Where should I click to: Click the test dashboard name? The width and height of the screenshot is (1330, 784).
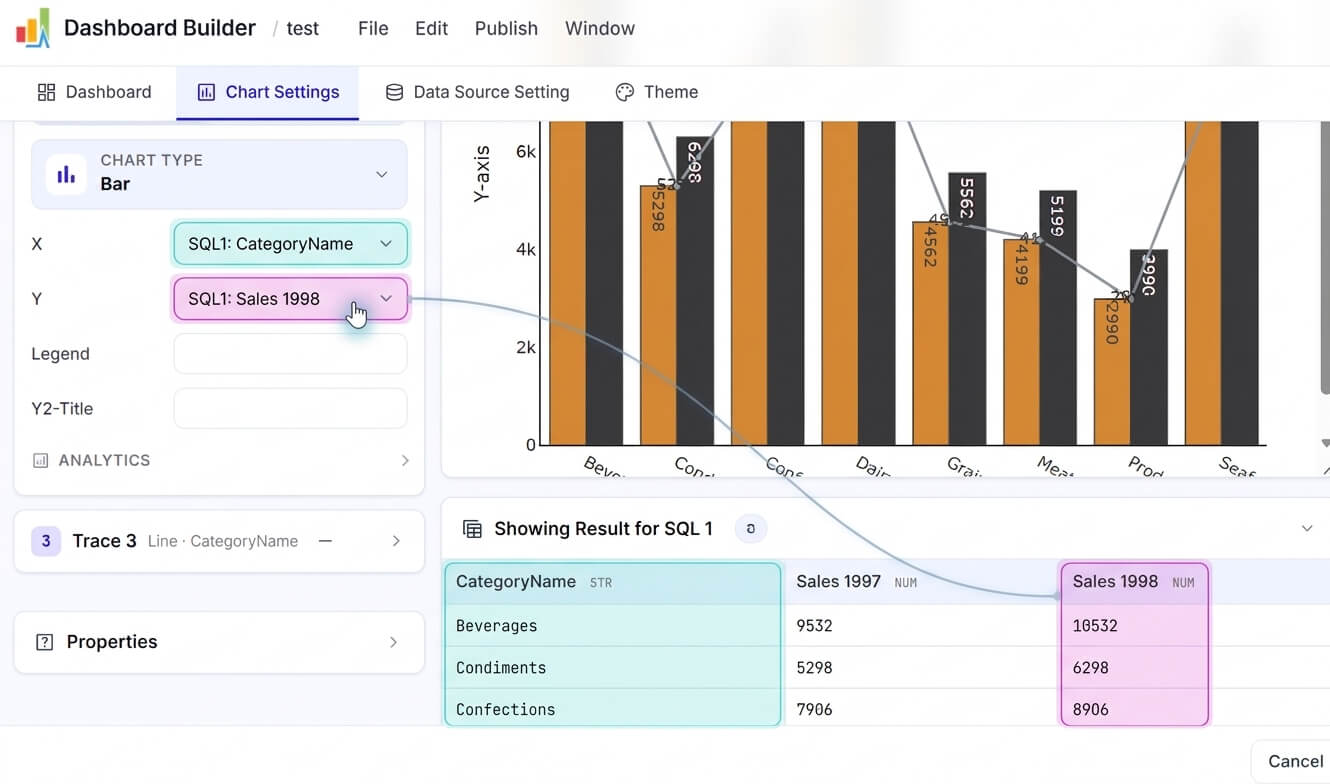[302, 28]
